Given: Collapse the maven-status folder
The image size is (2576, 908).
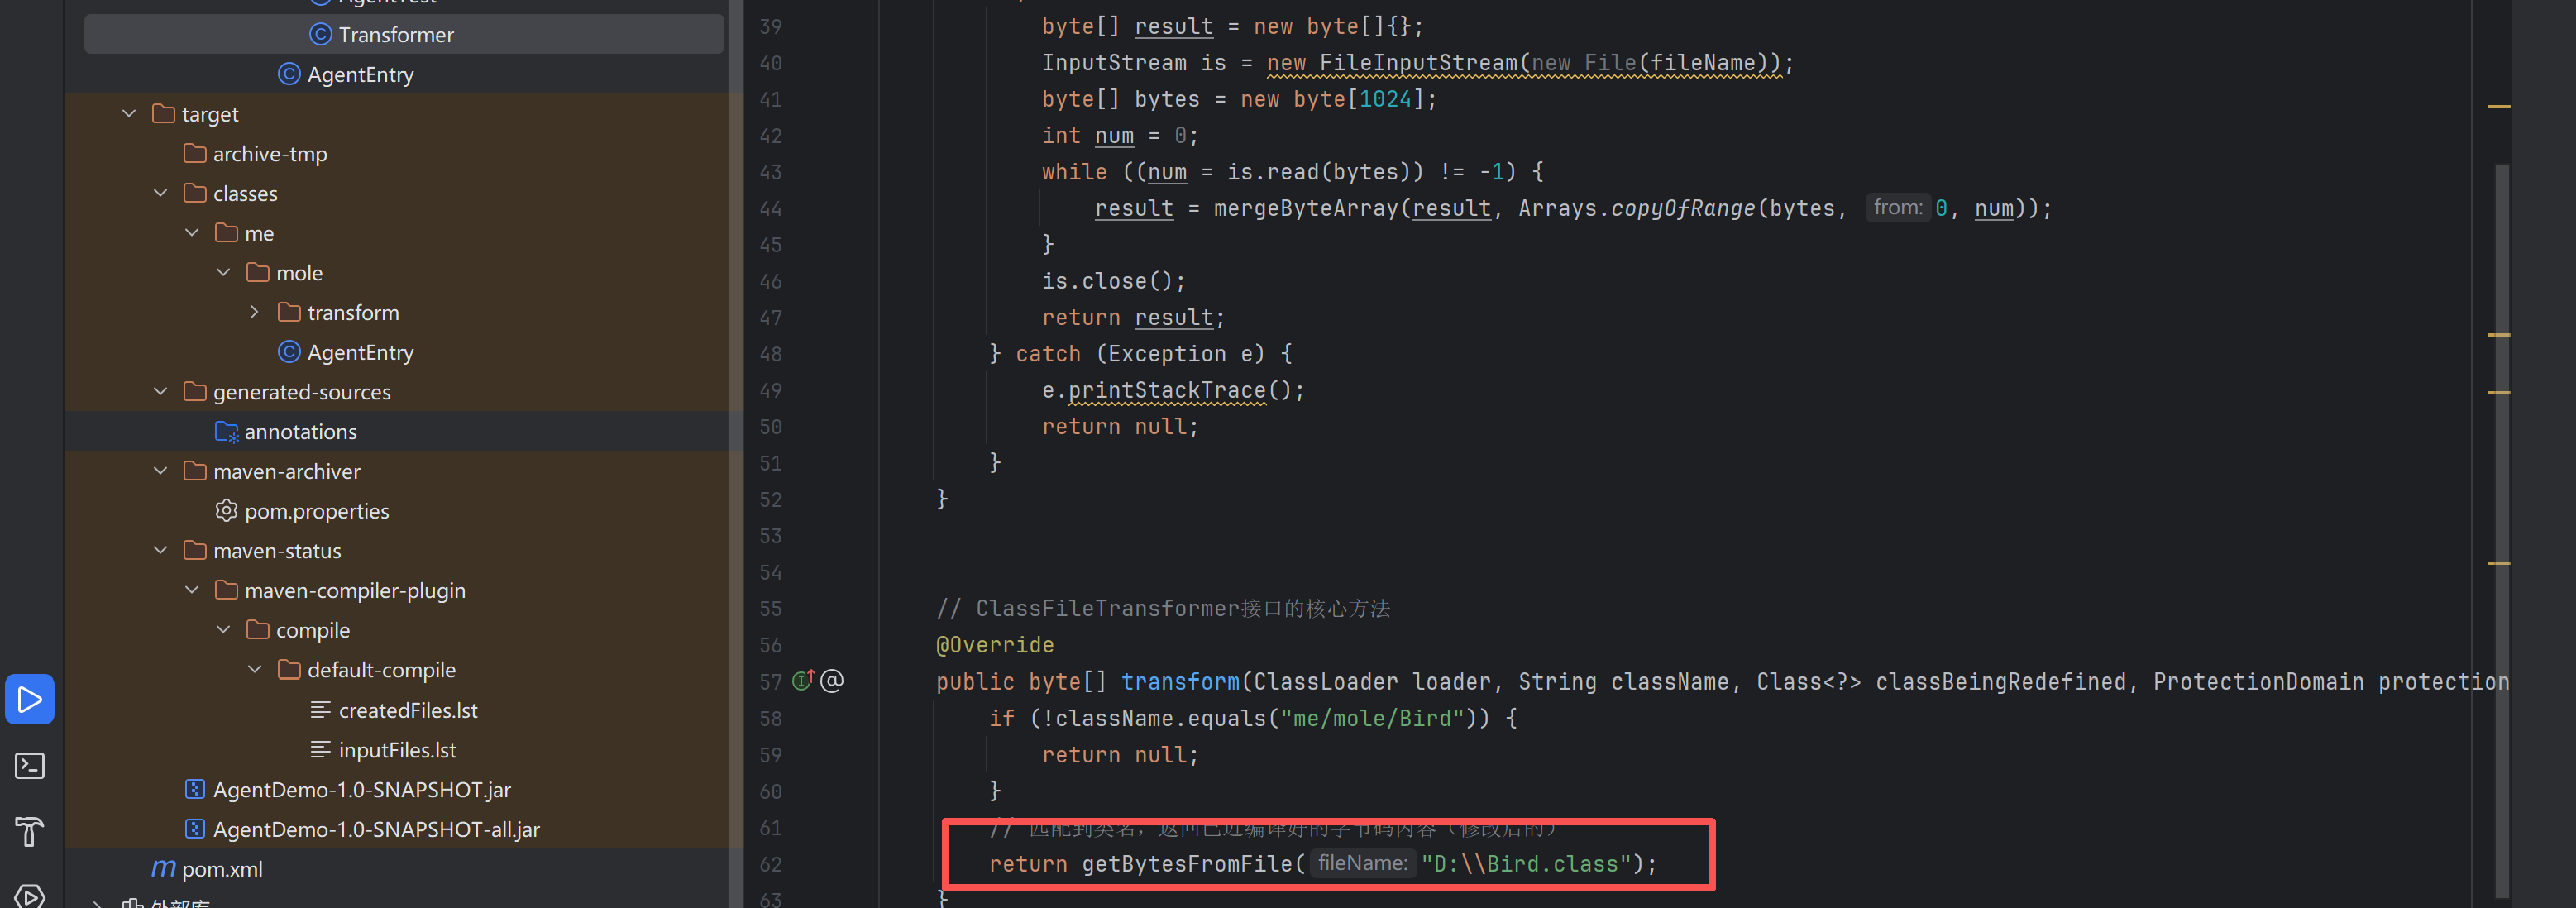Looking at the screenshot, I should pos(160,551).
